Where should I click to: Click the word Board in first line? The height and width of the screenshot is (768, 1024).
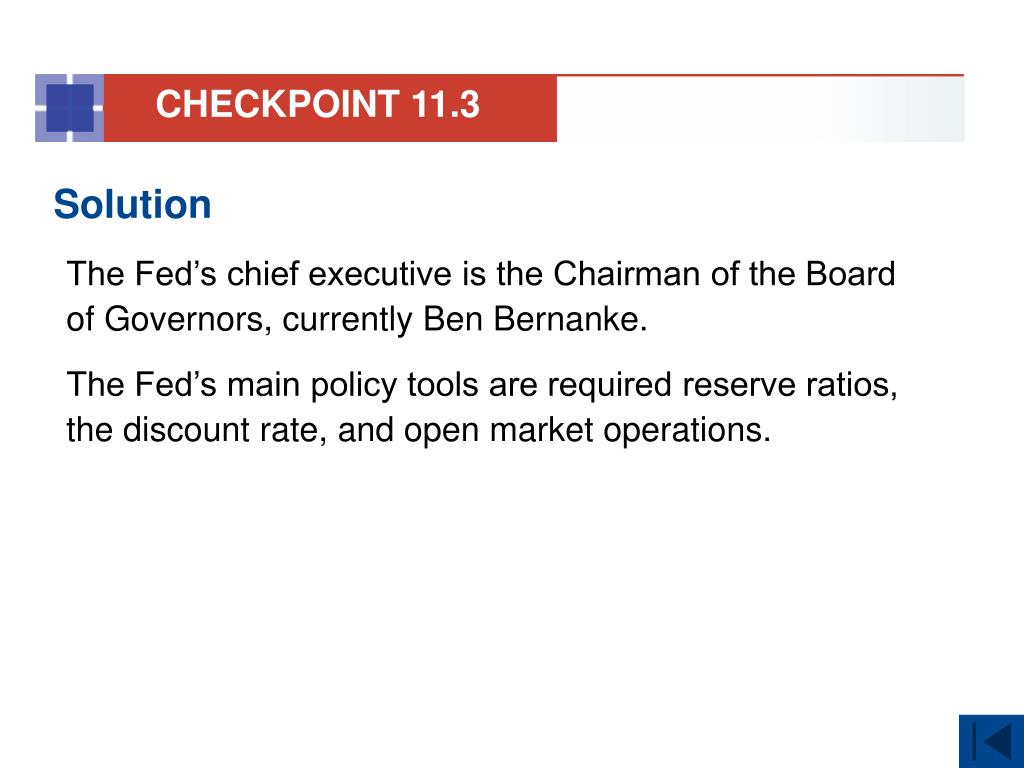click(x=850, y=274)
